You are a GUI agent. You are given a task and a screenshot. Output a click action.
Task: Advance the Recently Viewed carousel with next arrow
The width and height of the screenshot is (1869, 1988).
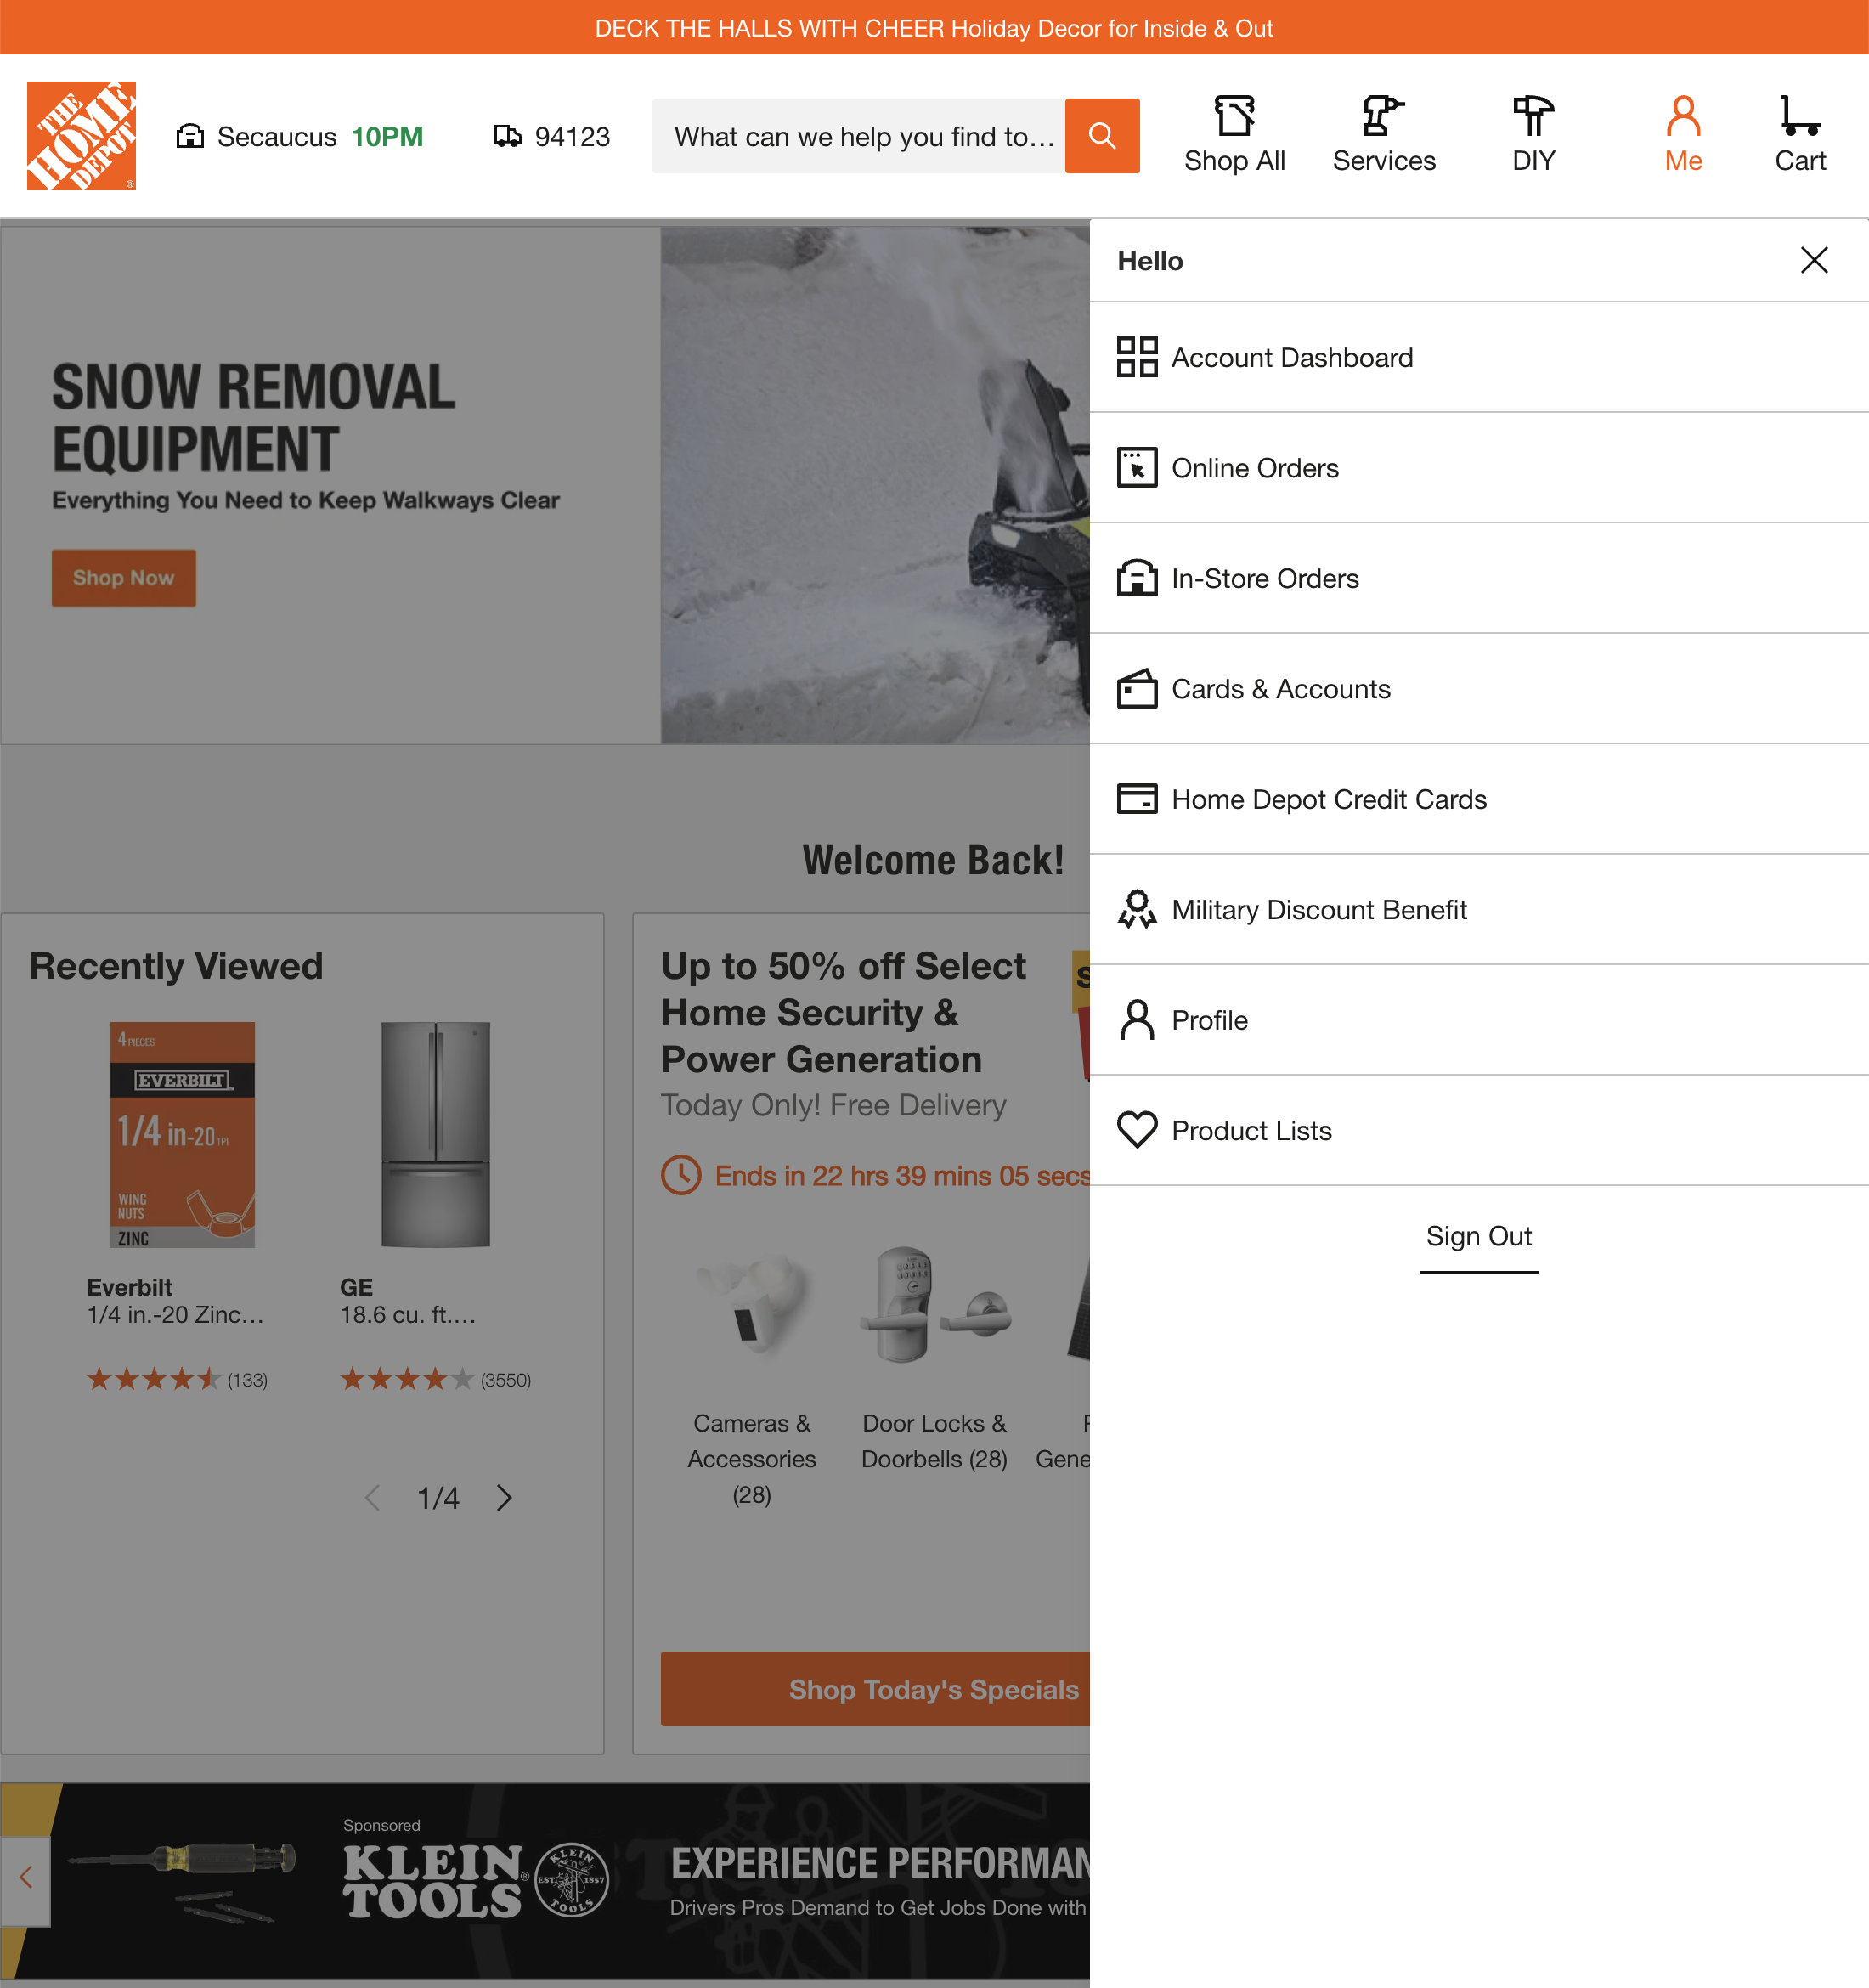504,1498
